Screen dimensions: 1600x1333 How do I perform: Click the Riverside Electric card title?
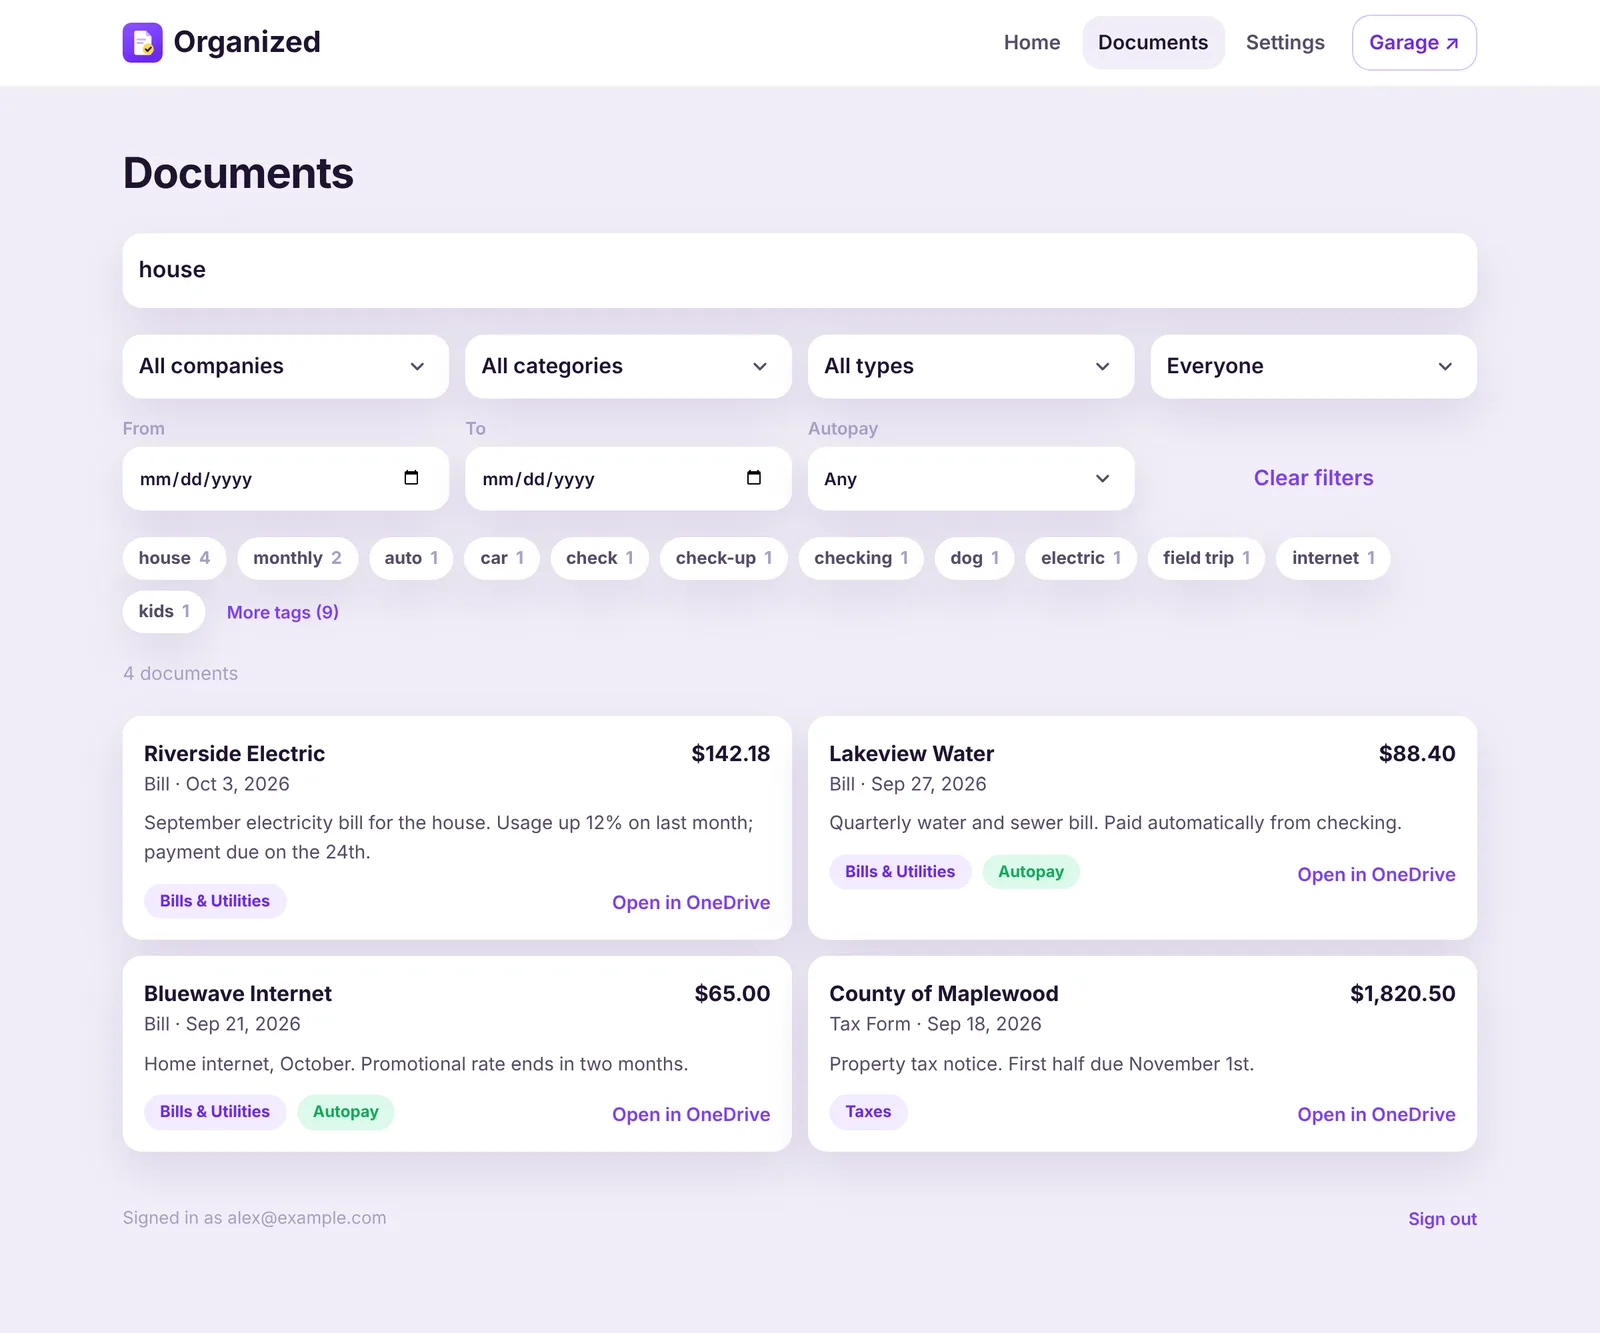[x=234, y=754]
